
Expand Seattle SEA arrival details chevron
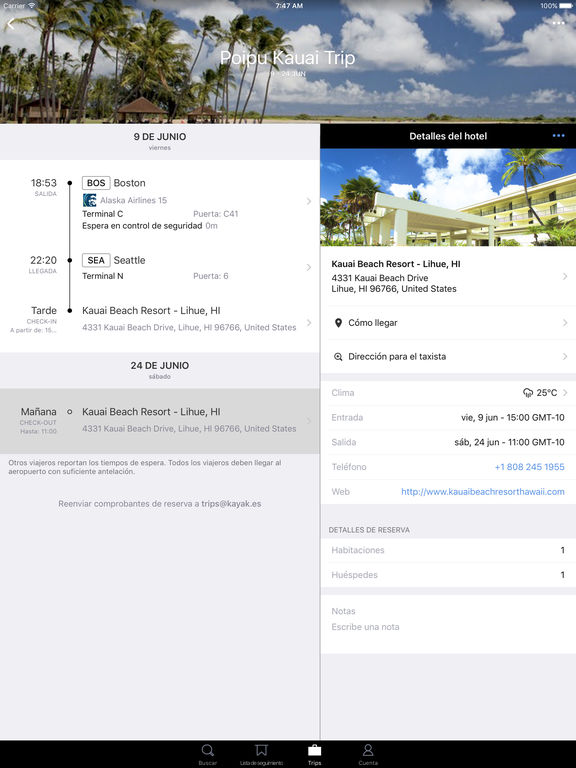tap(309, 267)
